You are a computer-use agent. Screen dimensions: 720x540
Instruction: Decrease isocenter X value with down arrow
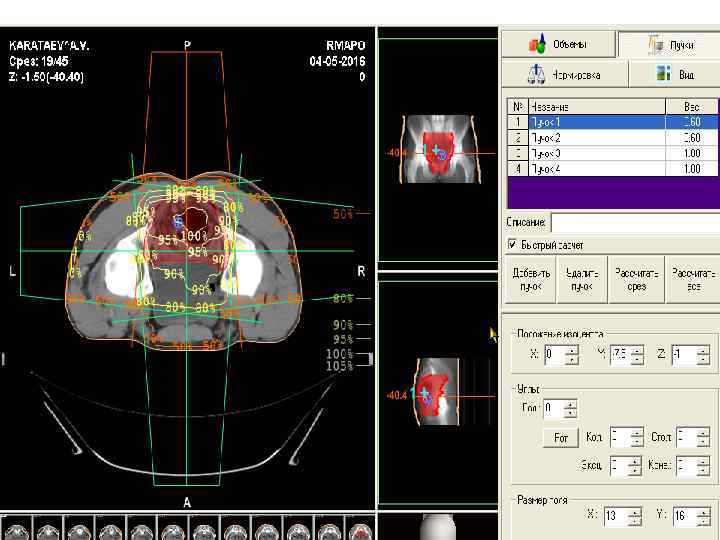point(572,360)
